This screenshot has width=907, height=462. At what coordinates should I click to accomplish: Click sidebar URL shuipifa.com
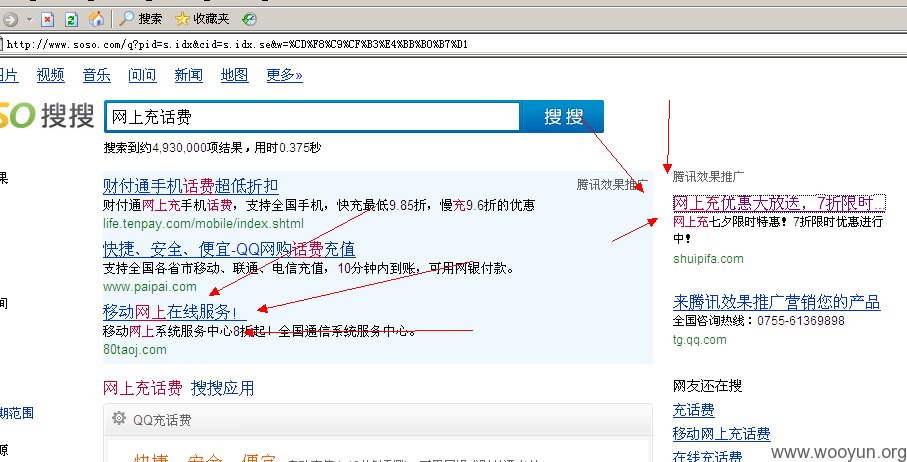[x=708, y=258]
